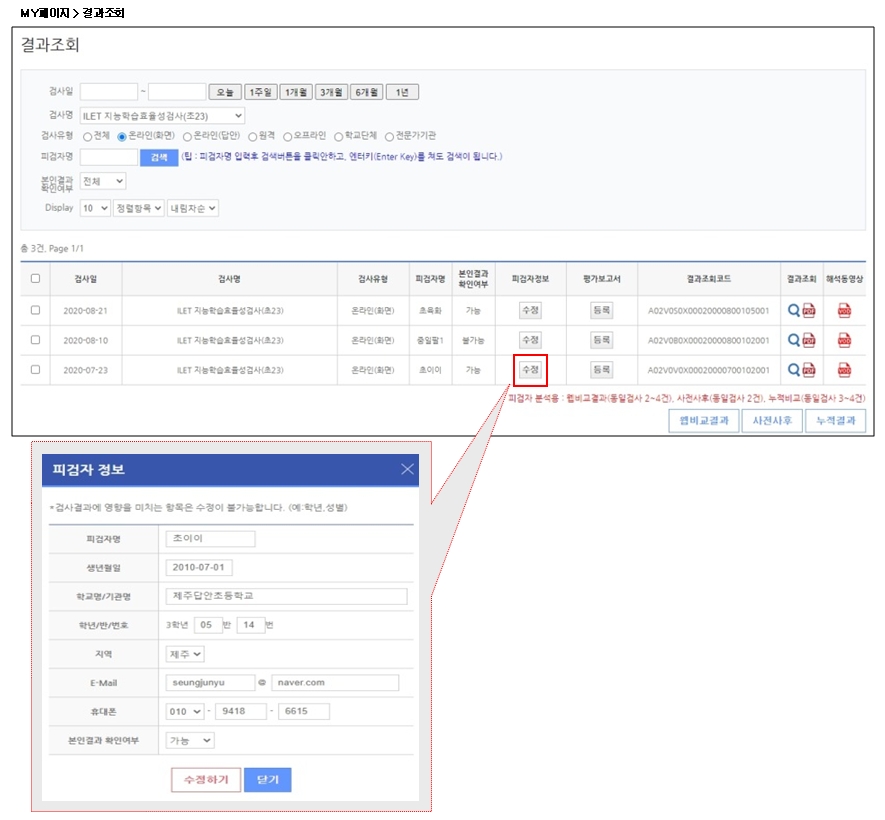Expand the 검사명 ILET test name dropdown
Viewport: 885px width, 820px height.
(x=162, y=115)
